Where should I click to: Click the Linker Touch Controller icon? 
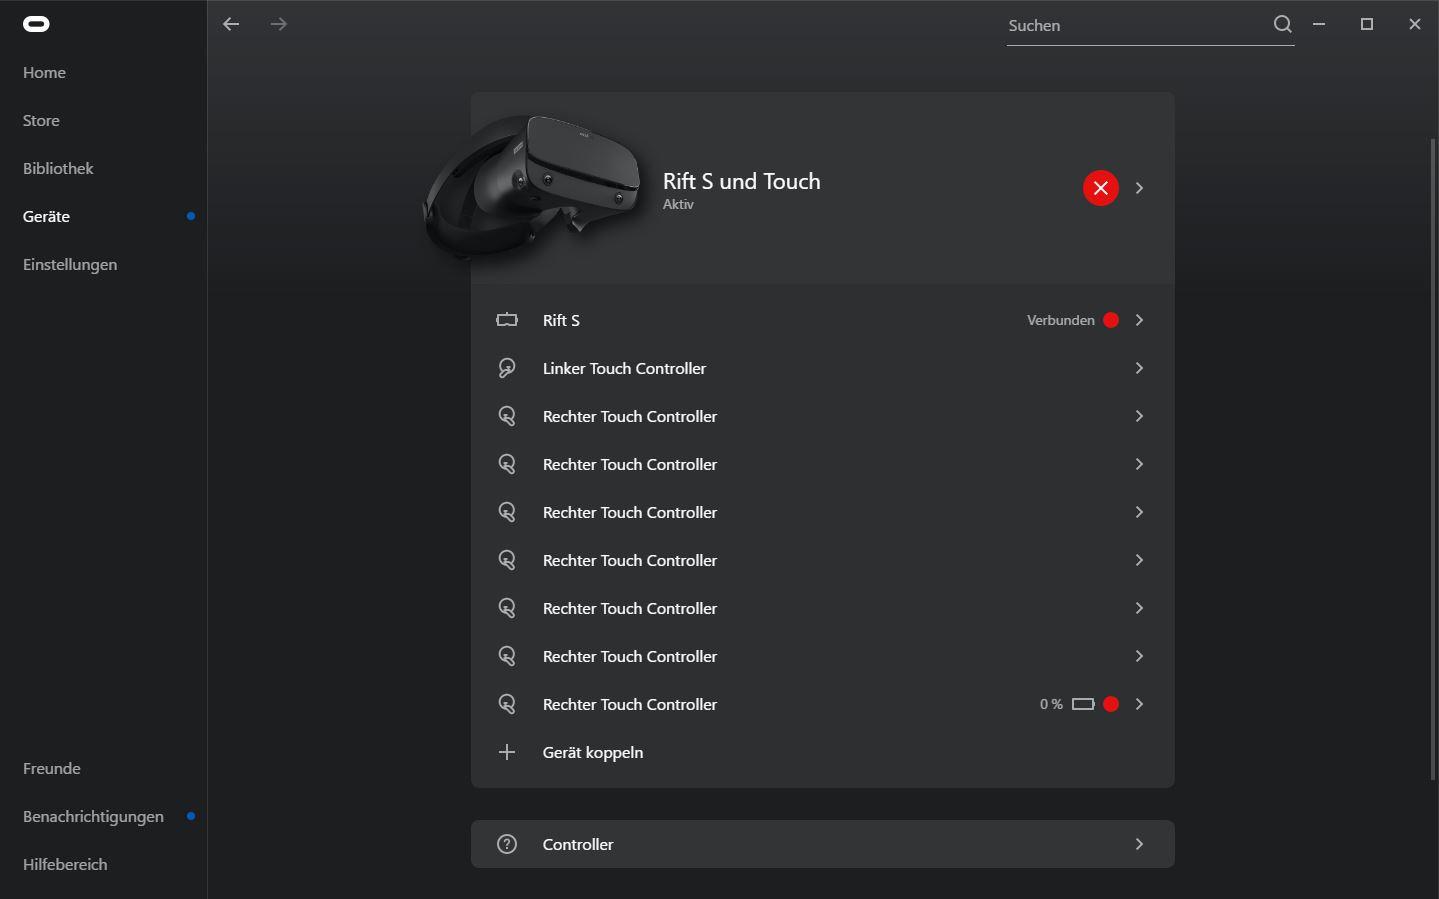point(507,368)
